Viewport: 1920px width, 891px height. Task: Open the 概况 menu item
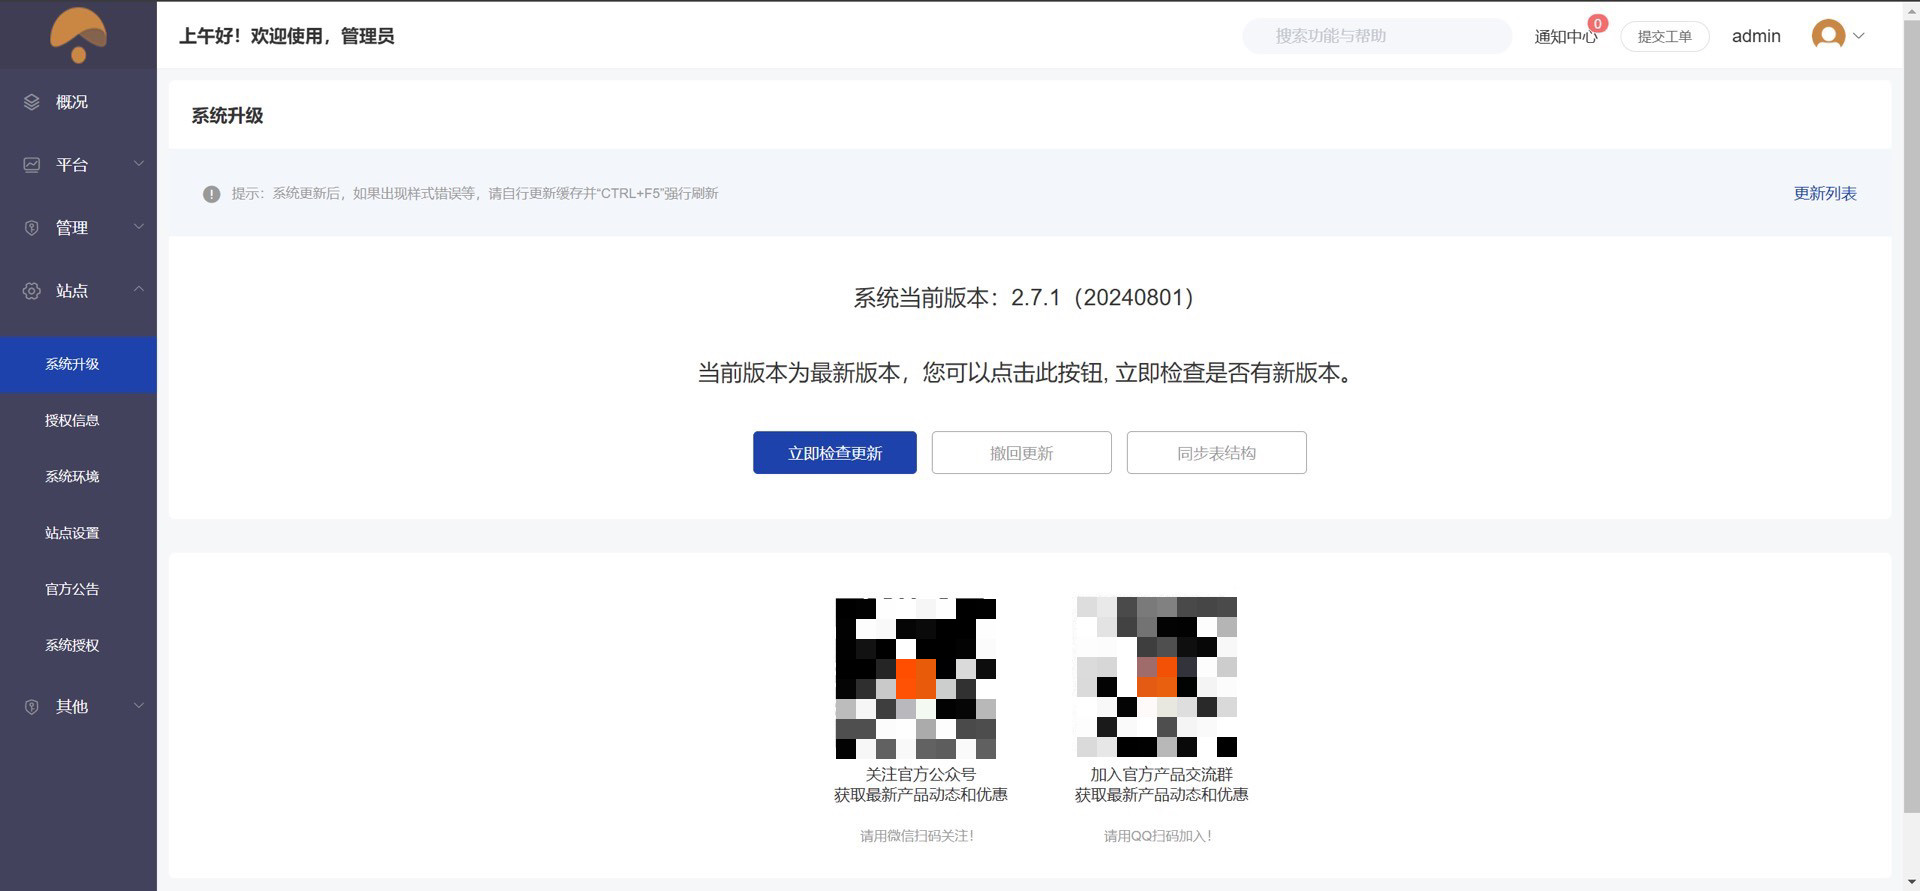(x=78, y=102)
